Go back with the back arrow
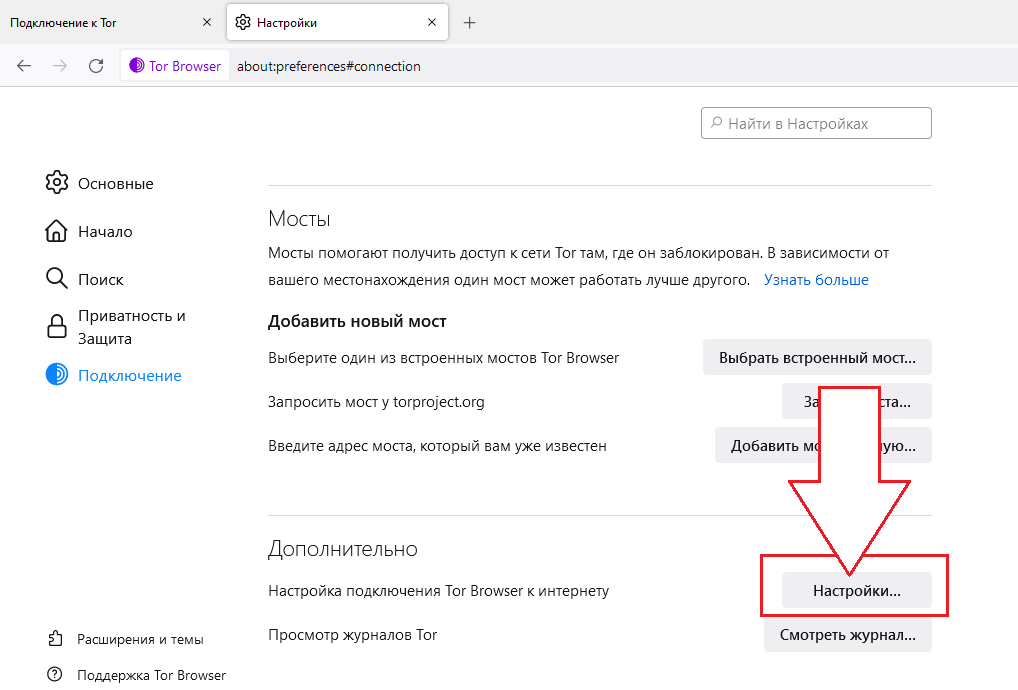 point(24,66)
